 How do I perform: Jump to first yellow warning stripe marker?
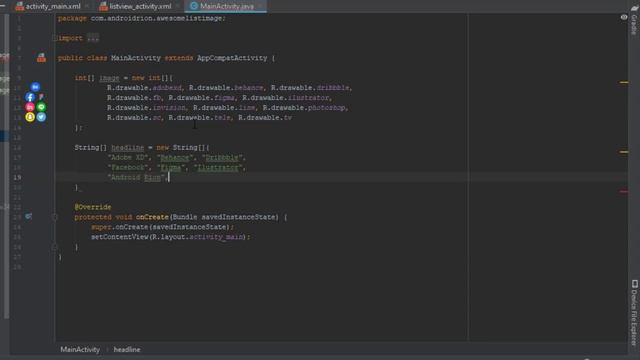(624, 82)
